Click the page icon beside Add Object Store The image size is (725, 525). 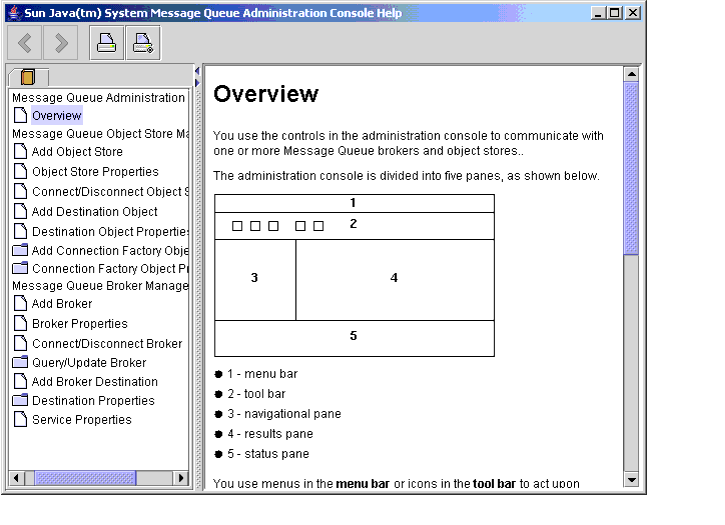coord(20,151)
